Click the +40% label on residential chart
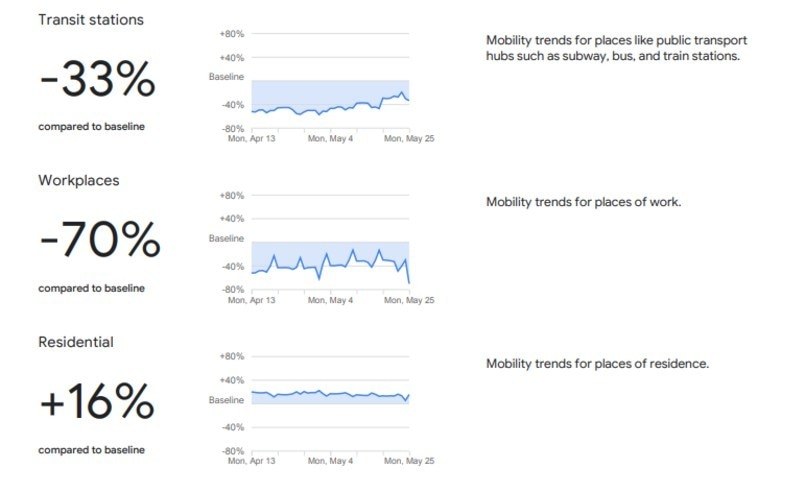Image resolution: width=800 pixels, height=480 pixels. (x=232, y=380)
